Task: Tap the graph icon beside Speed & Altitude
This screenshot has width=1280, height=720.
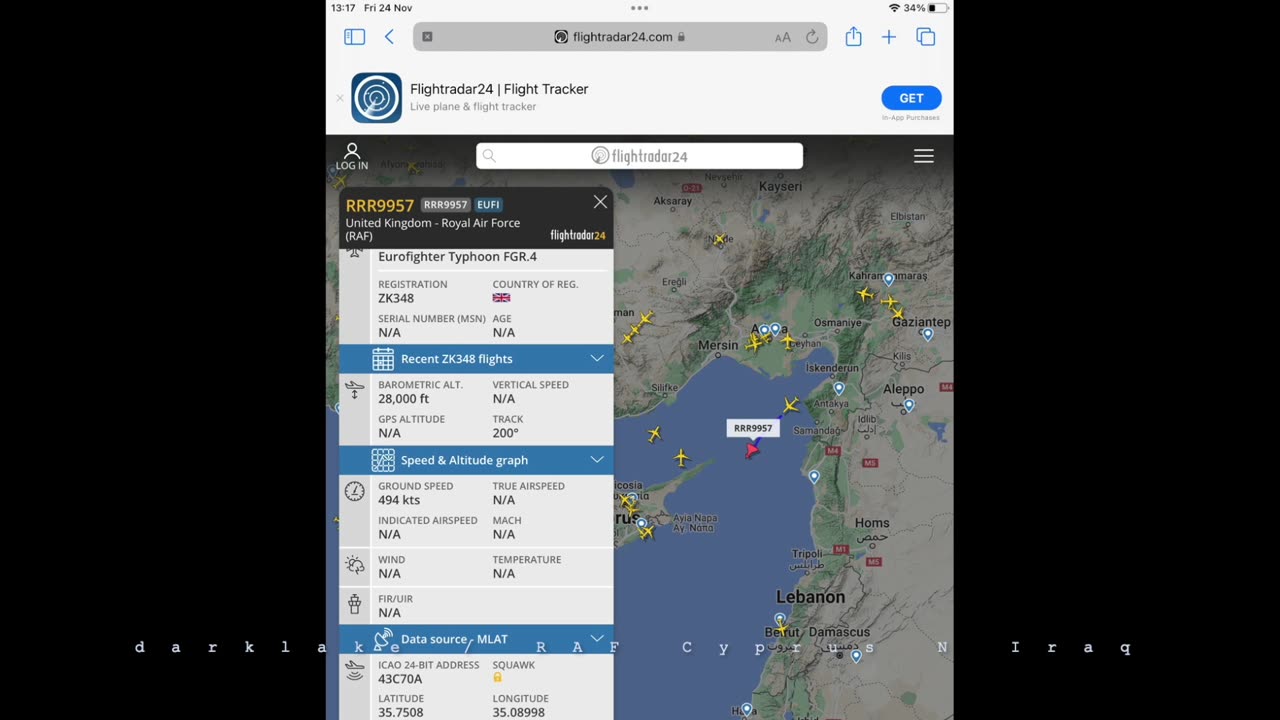Action: (x=383, y=460)
